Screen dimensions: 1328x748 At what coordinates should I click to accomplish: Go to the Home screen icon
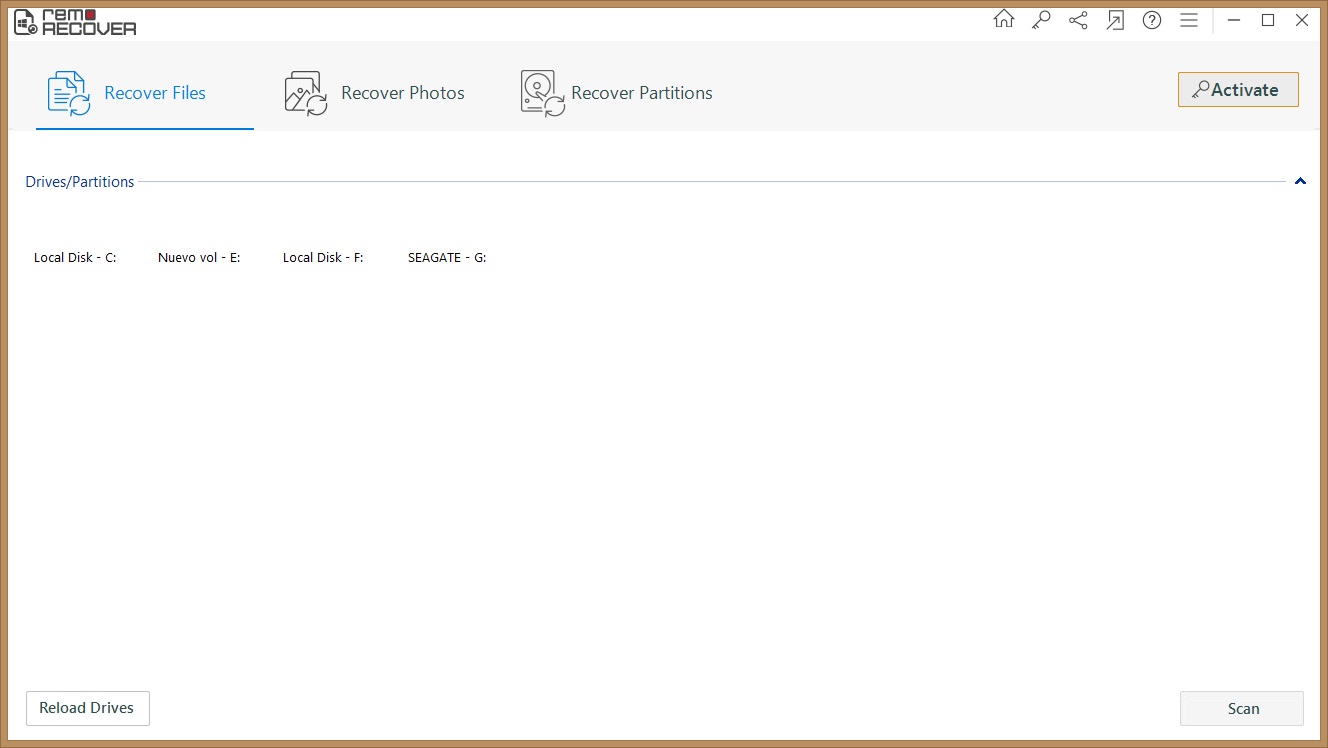pos(1003,20)
